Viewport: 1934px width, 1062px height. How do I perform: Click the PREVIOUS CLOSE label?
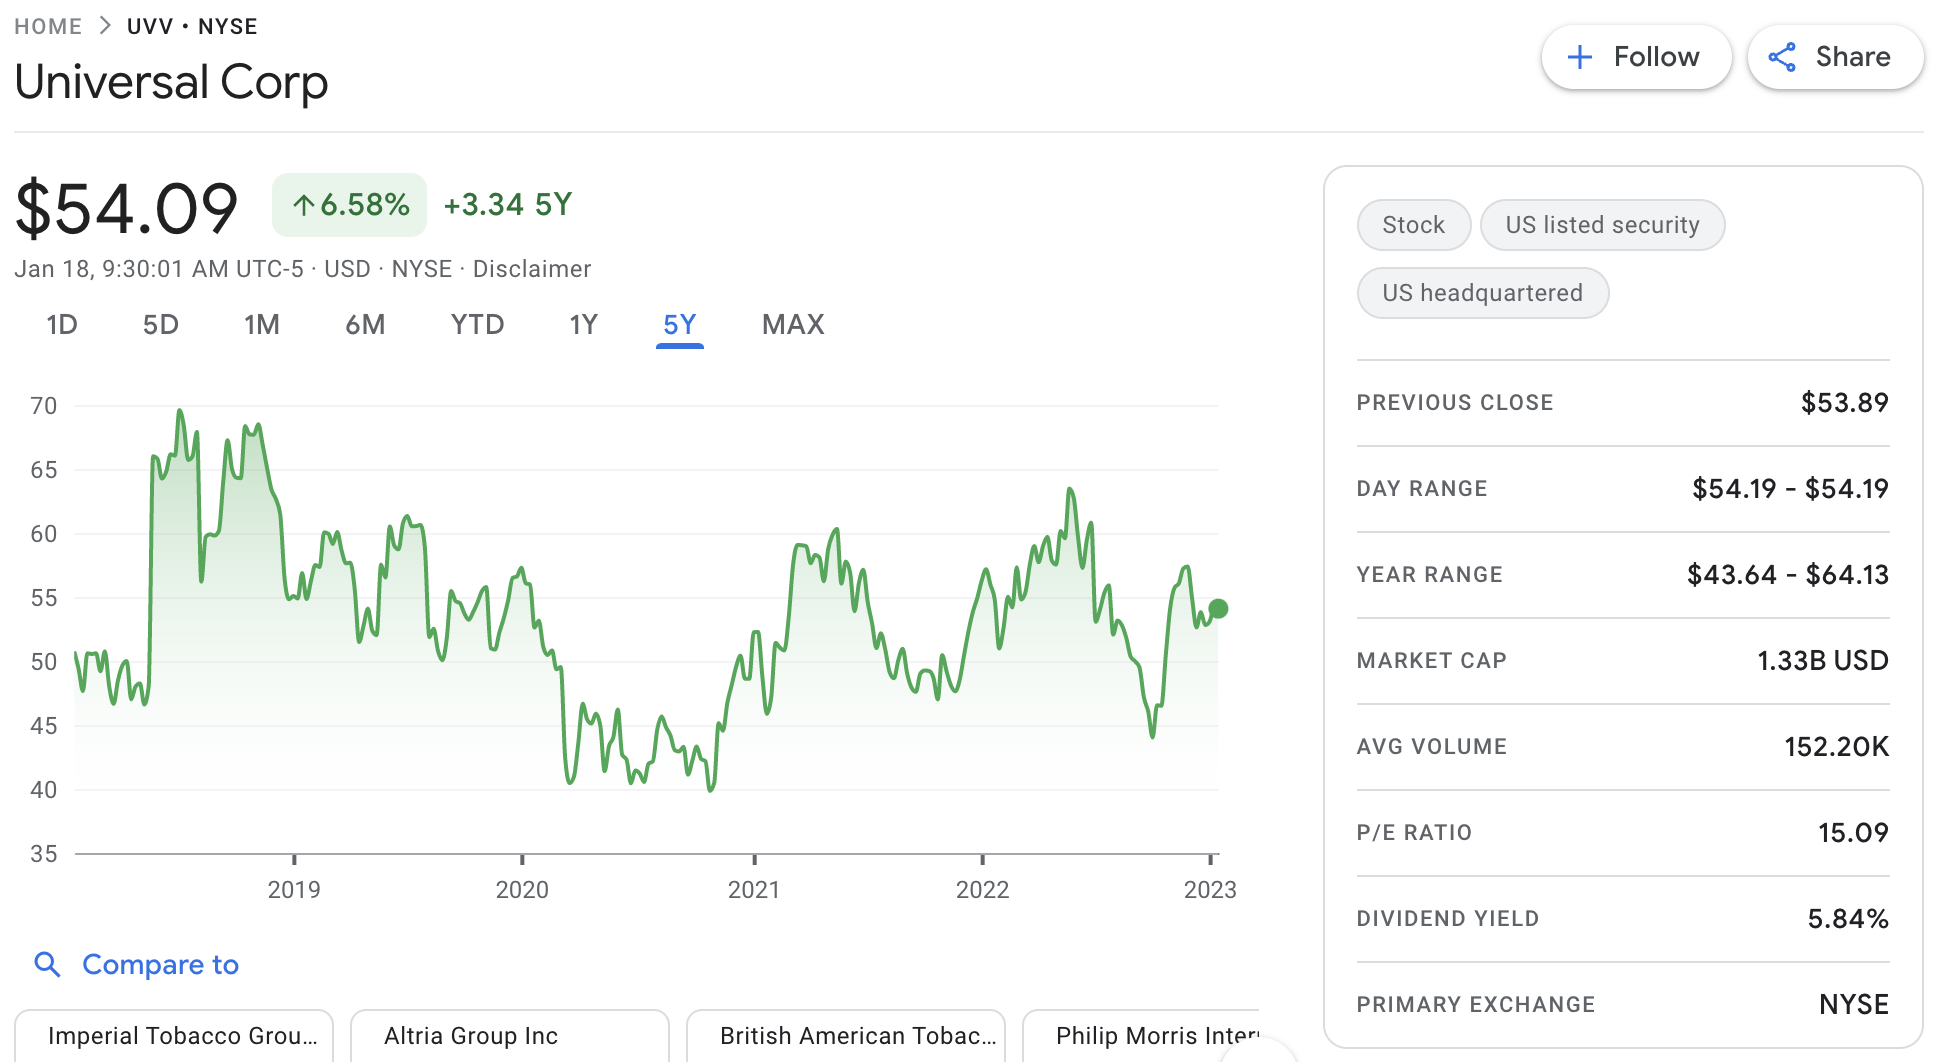[x=1455, y=403]
